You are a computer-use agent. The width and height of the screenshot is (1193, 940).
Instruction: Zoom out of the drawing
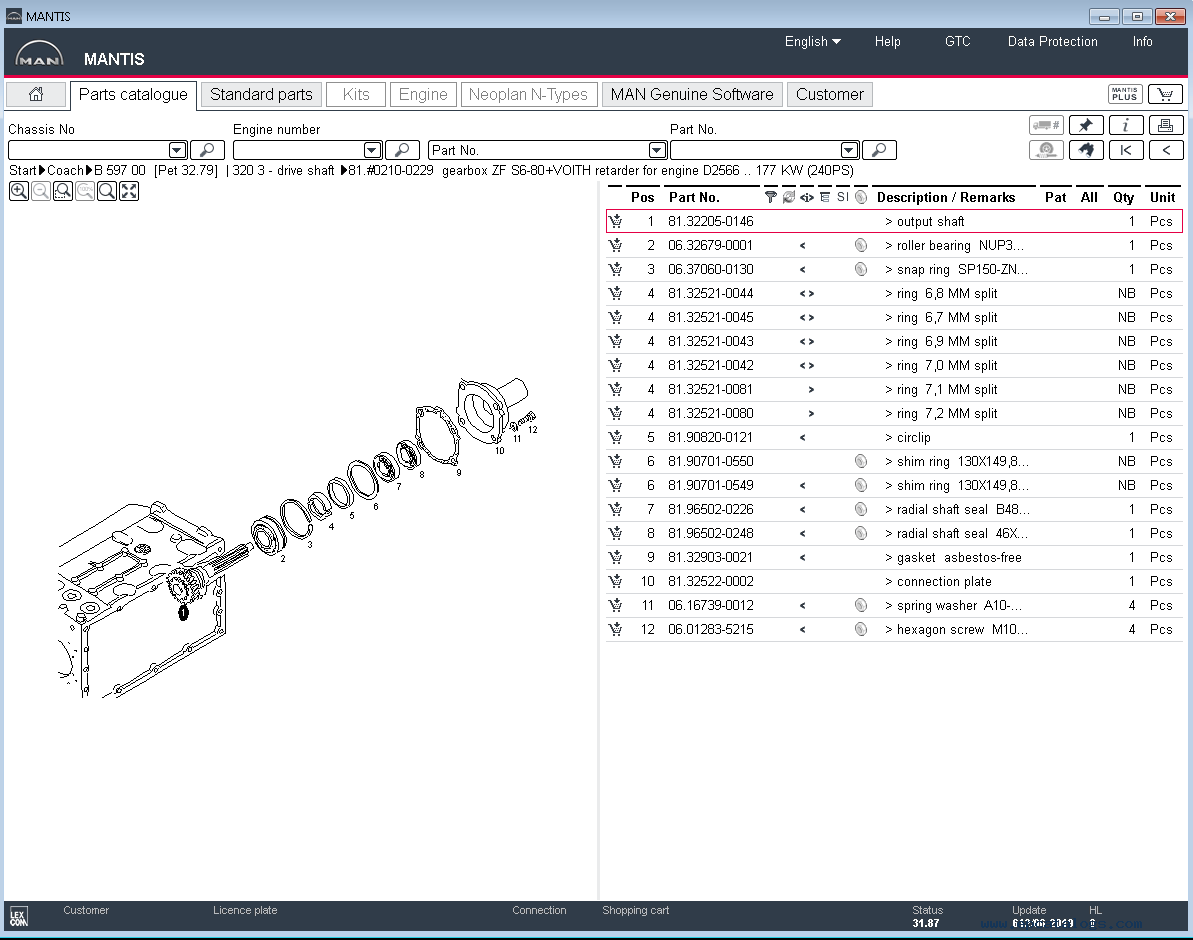41,191
